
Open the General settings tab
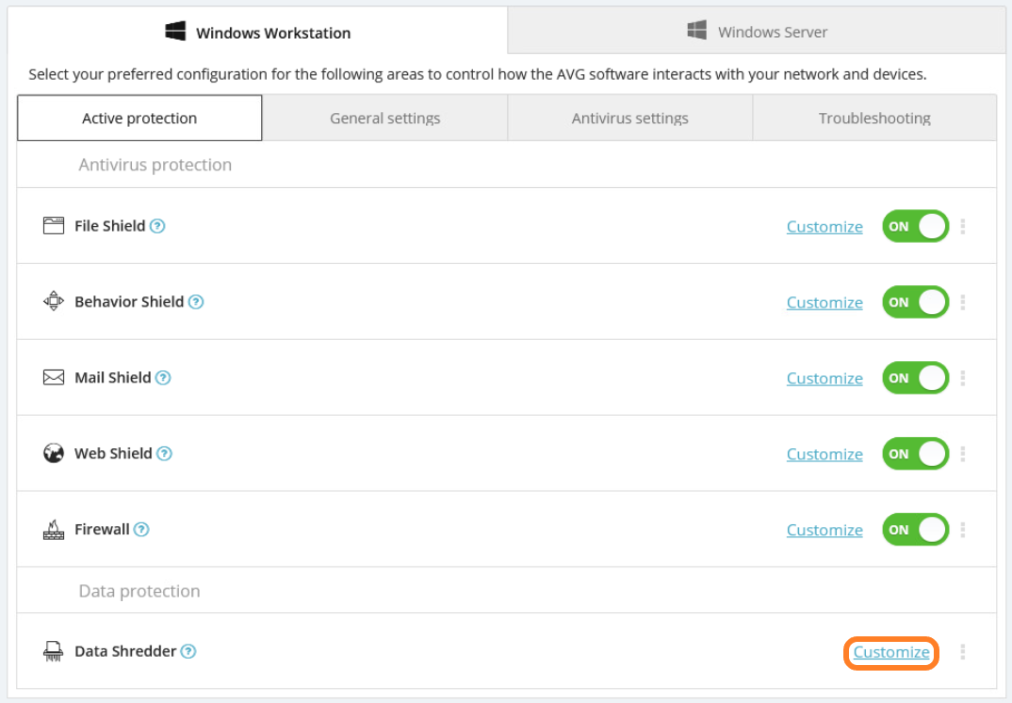coord(385,117)
